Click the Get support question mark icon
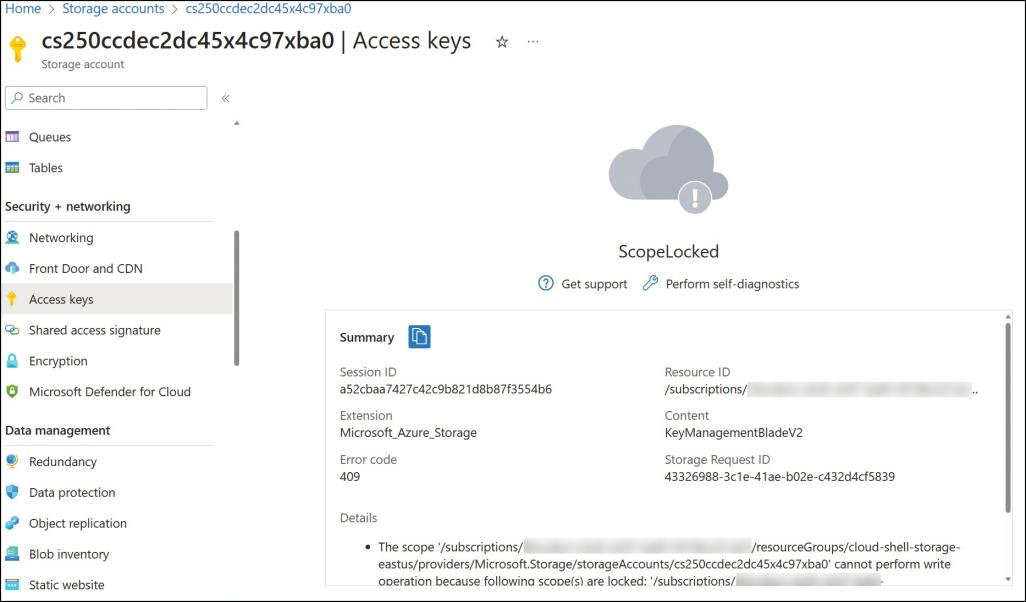1026x602 pixels. coord(546,283)
